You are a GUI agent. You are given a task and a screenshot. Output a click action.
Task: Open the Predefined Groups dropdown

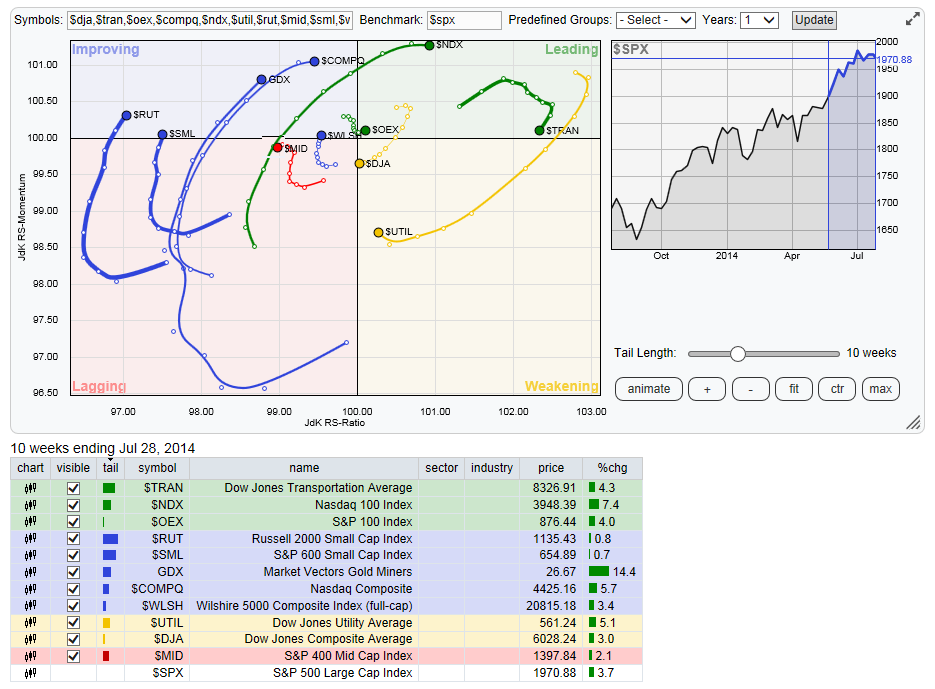click(655, 20)
